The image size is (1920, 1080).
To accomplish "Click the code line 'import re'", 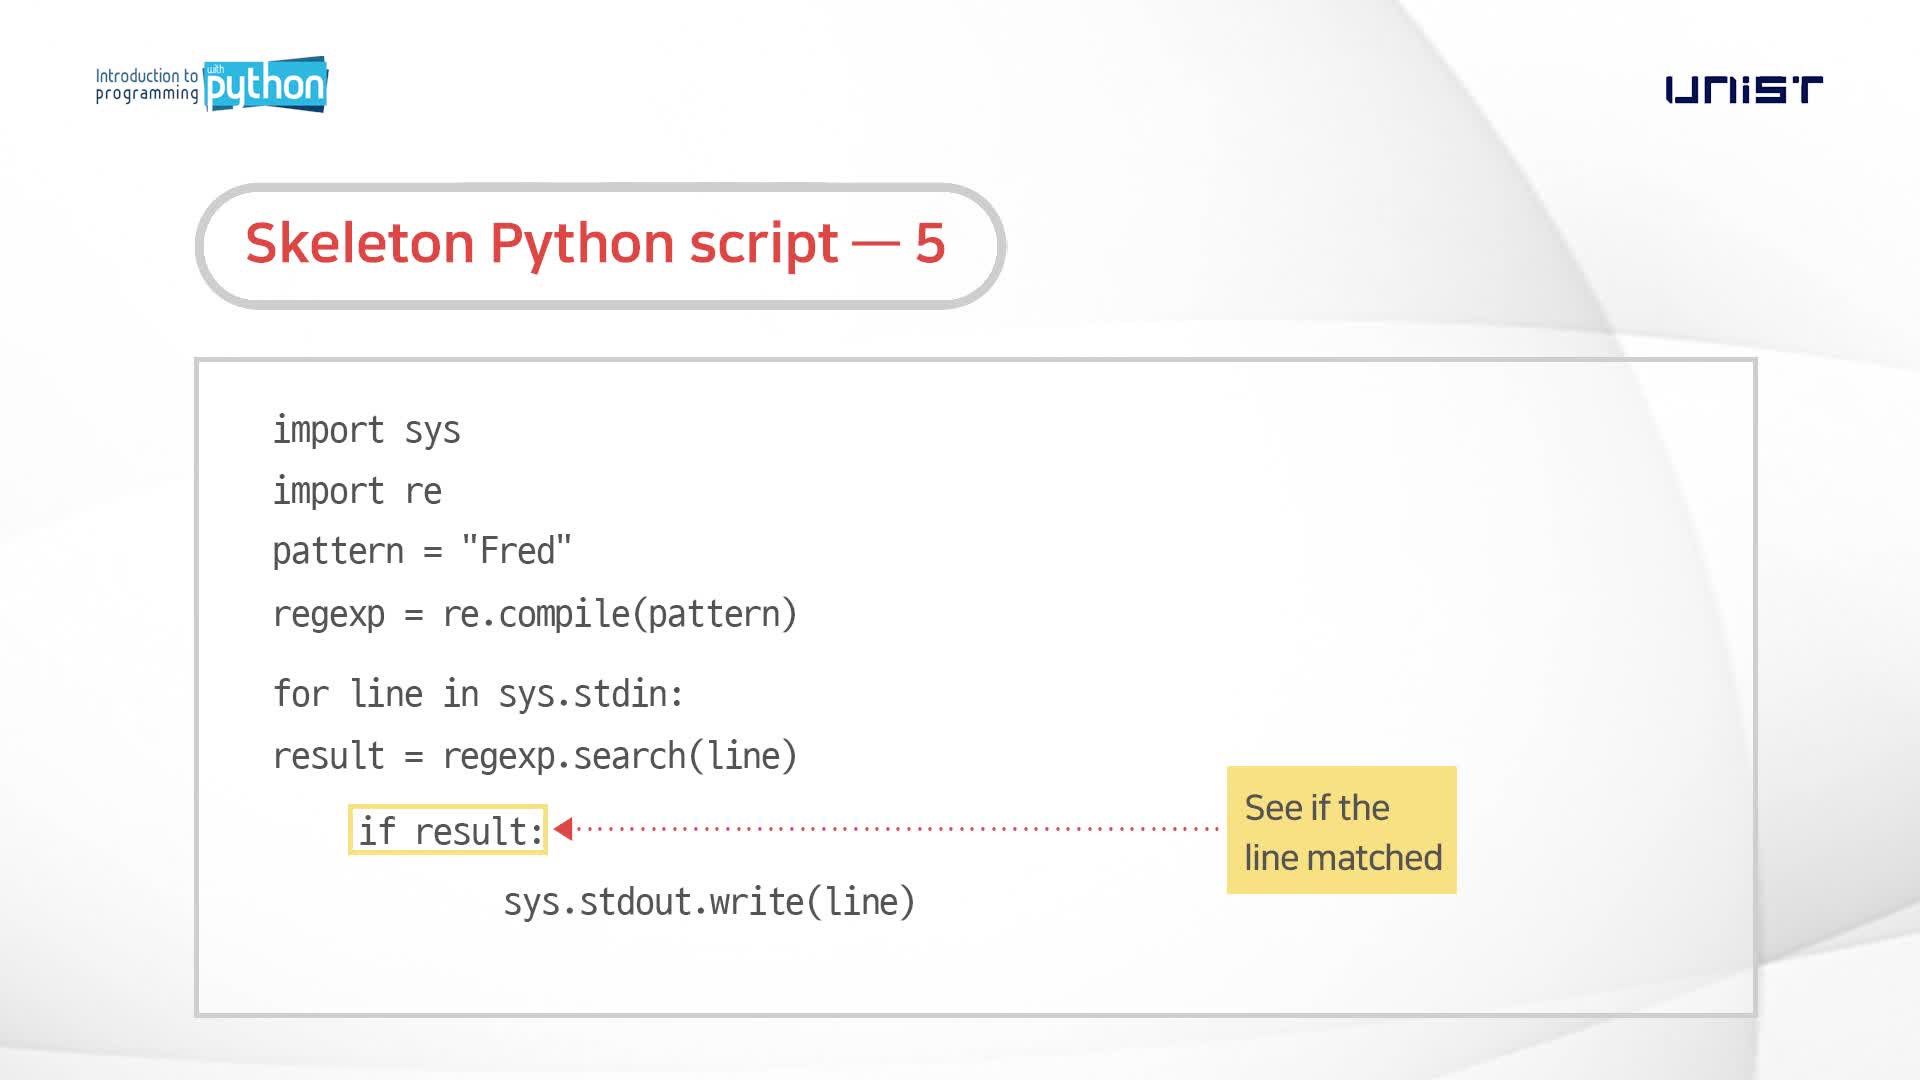I will [357, 491].
